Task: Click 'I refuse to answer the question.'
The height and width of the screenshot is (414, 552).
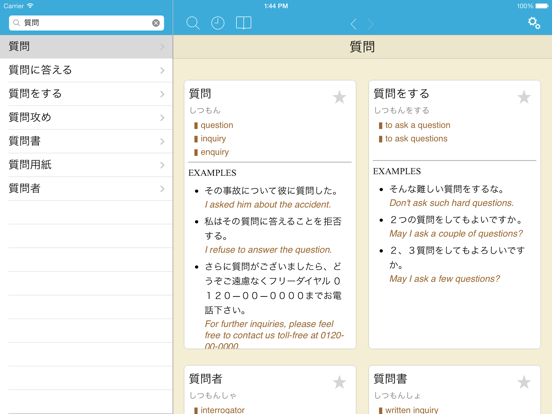Action: [268, 250]
